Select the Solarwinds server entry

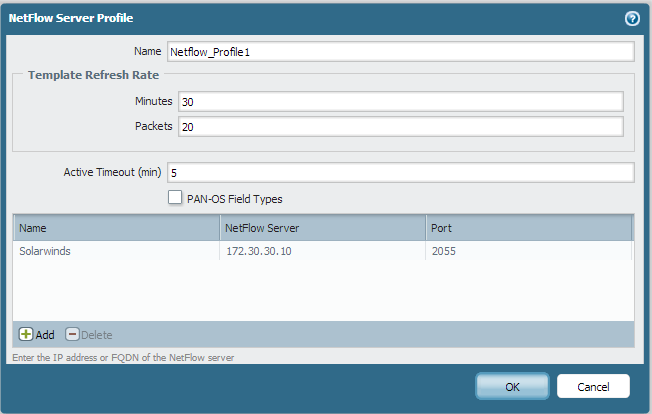pyautogui.click(x=45, y=251)
